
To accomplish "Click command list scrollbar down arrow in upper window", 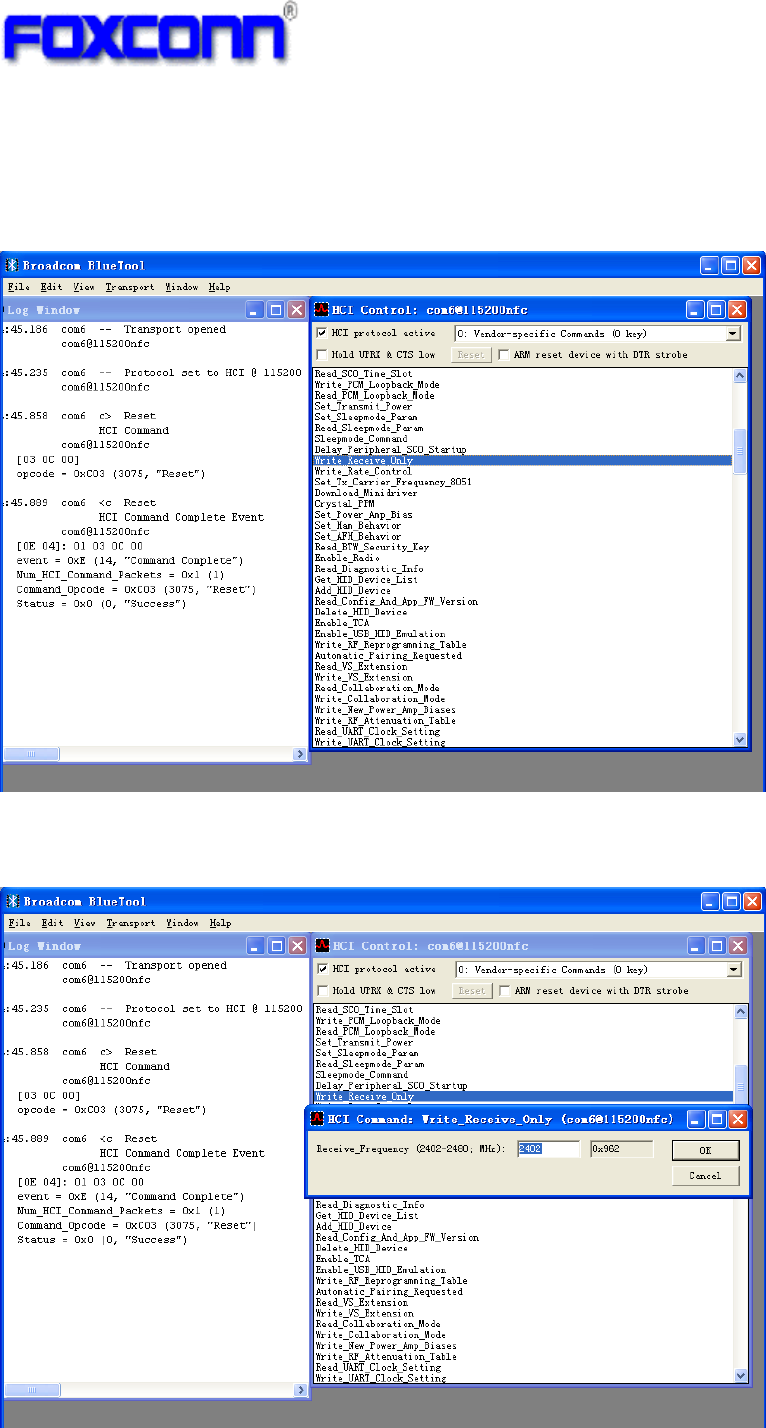I will pos(740,739).
